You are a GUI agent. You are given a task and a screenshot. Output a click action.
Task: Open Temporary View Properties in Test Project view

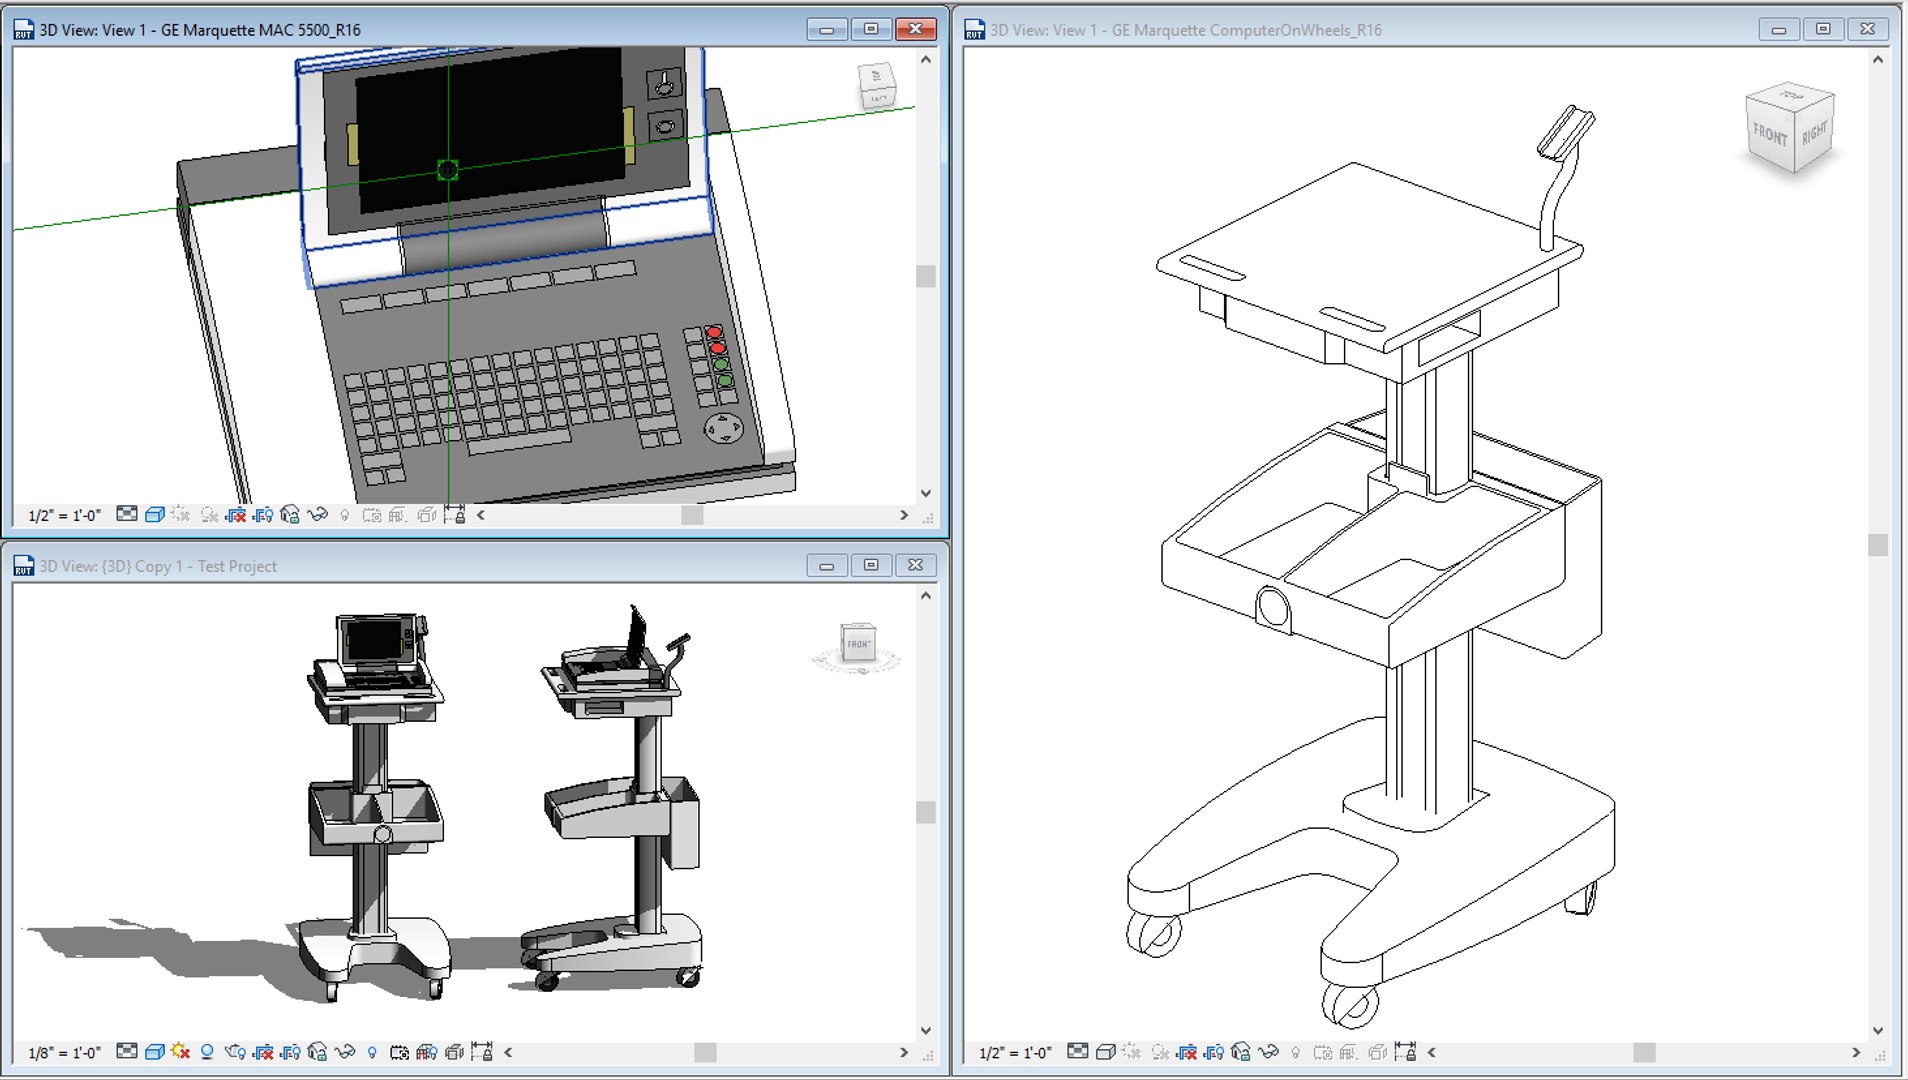tap(399, 1051)
